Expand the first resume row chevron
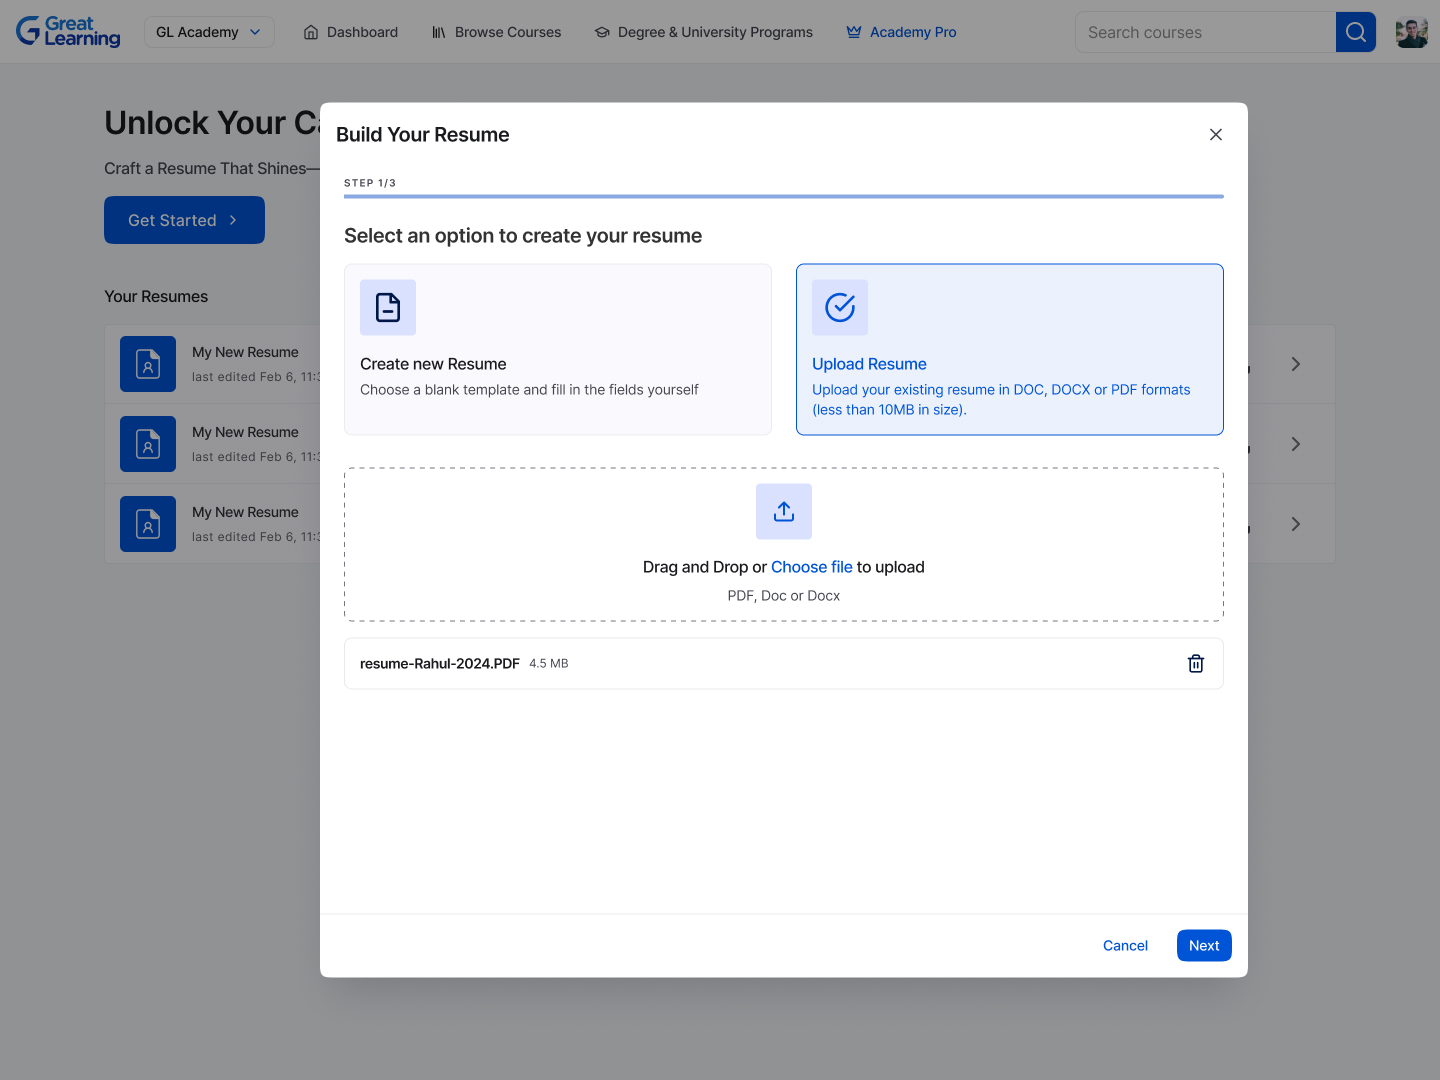Screen dimensions: 1440x1080 tap(1295, 364)
